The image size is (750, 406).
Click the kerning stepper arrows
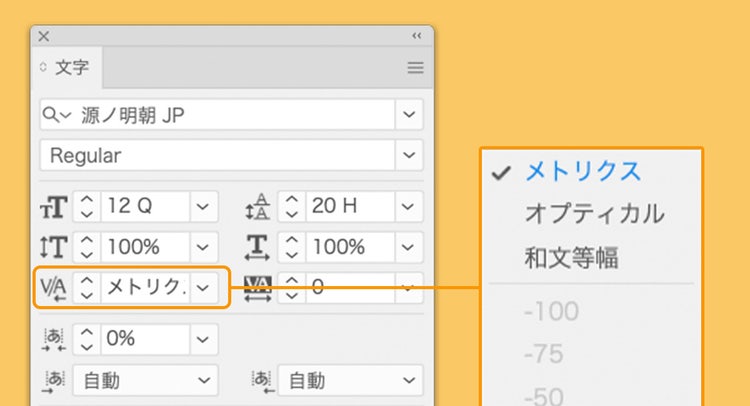pyautogui.click(x=87, y=288)
